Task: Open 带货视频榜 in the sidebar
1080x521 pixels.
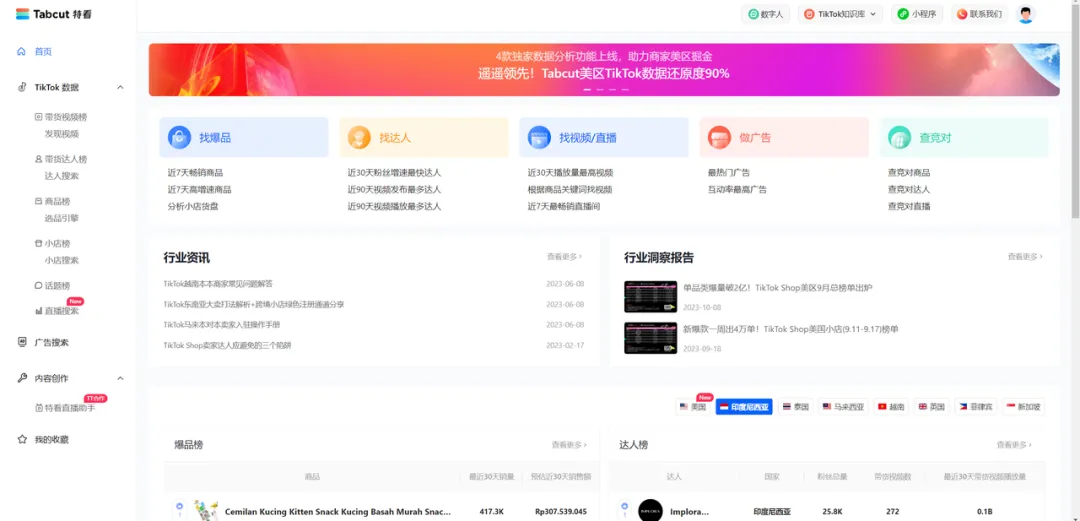Action: 65,117
